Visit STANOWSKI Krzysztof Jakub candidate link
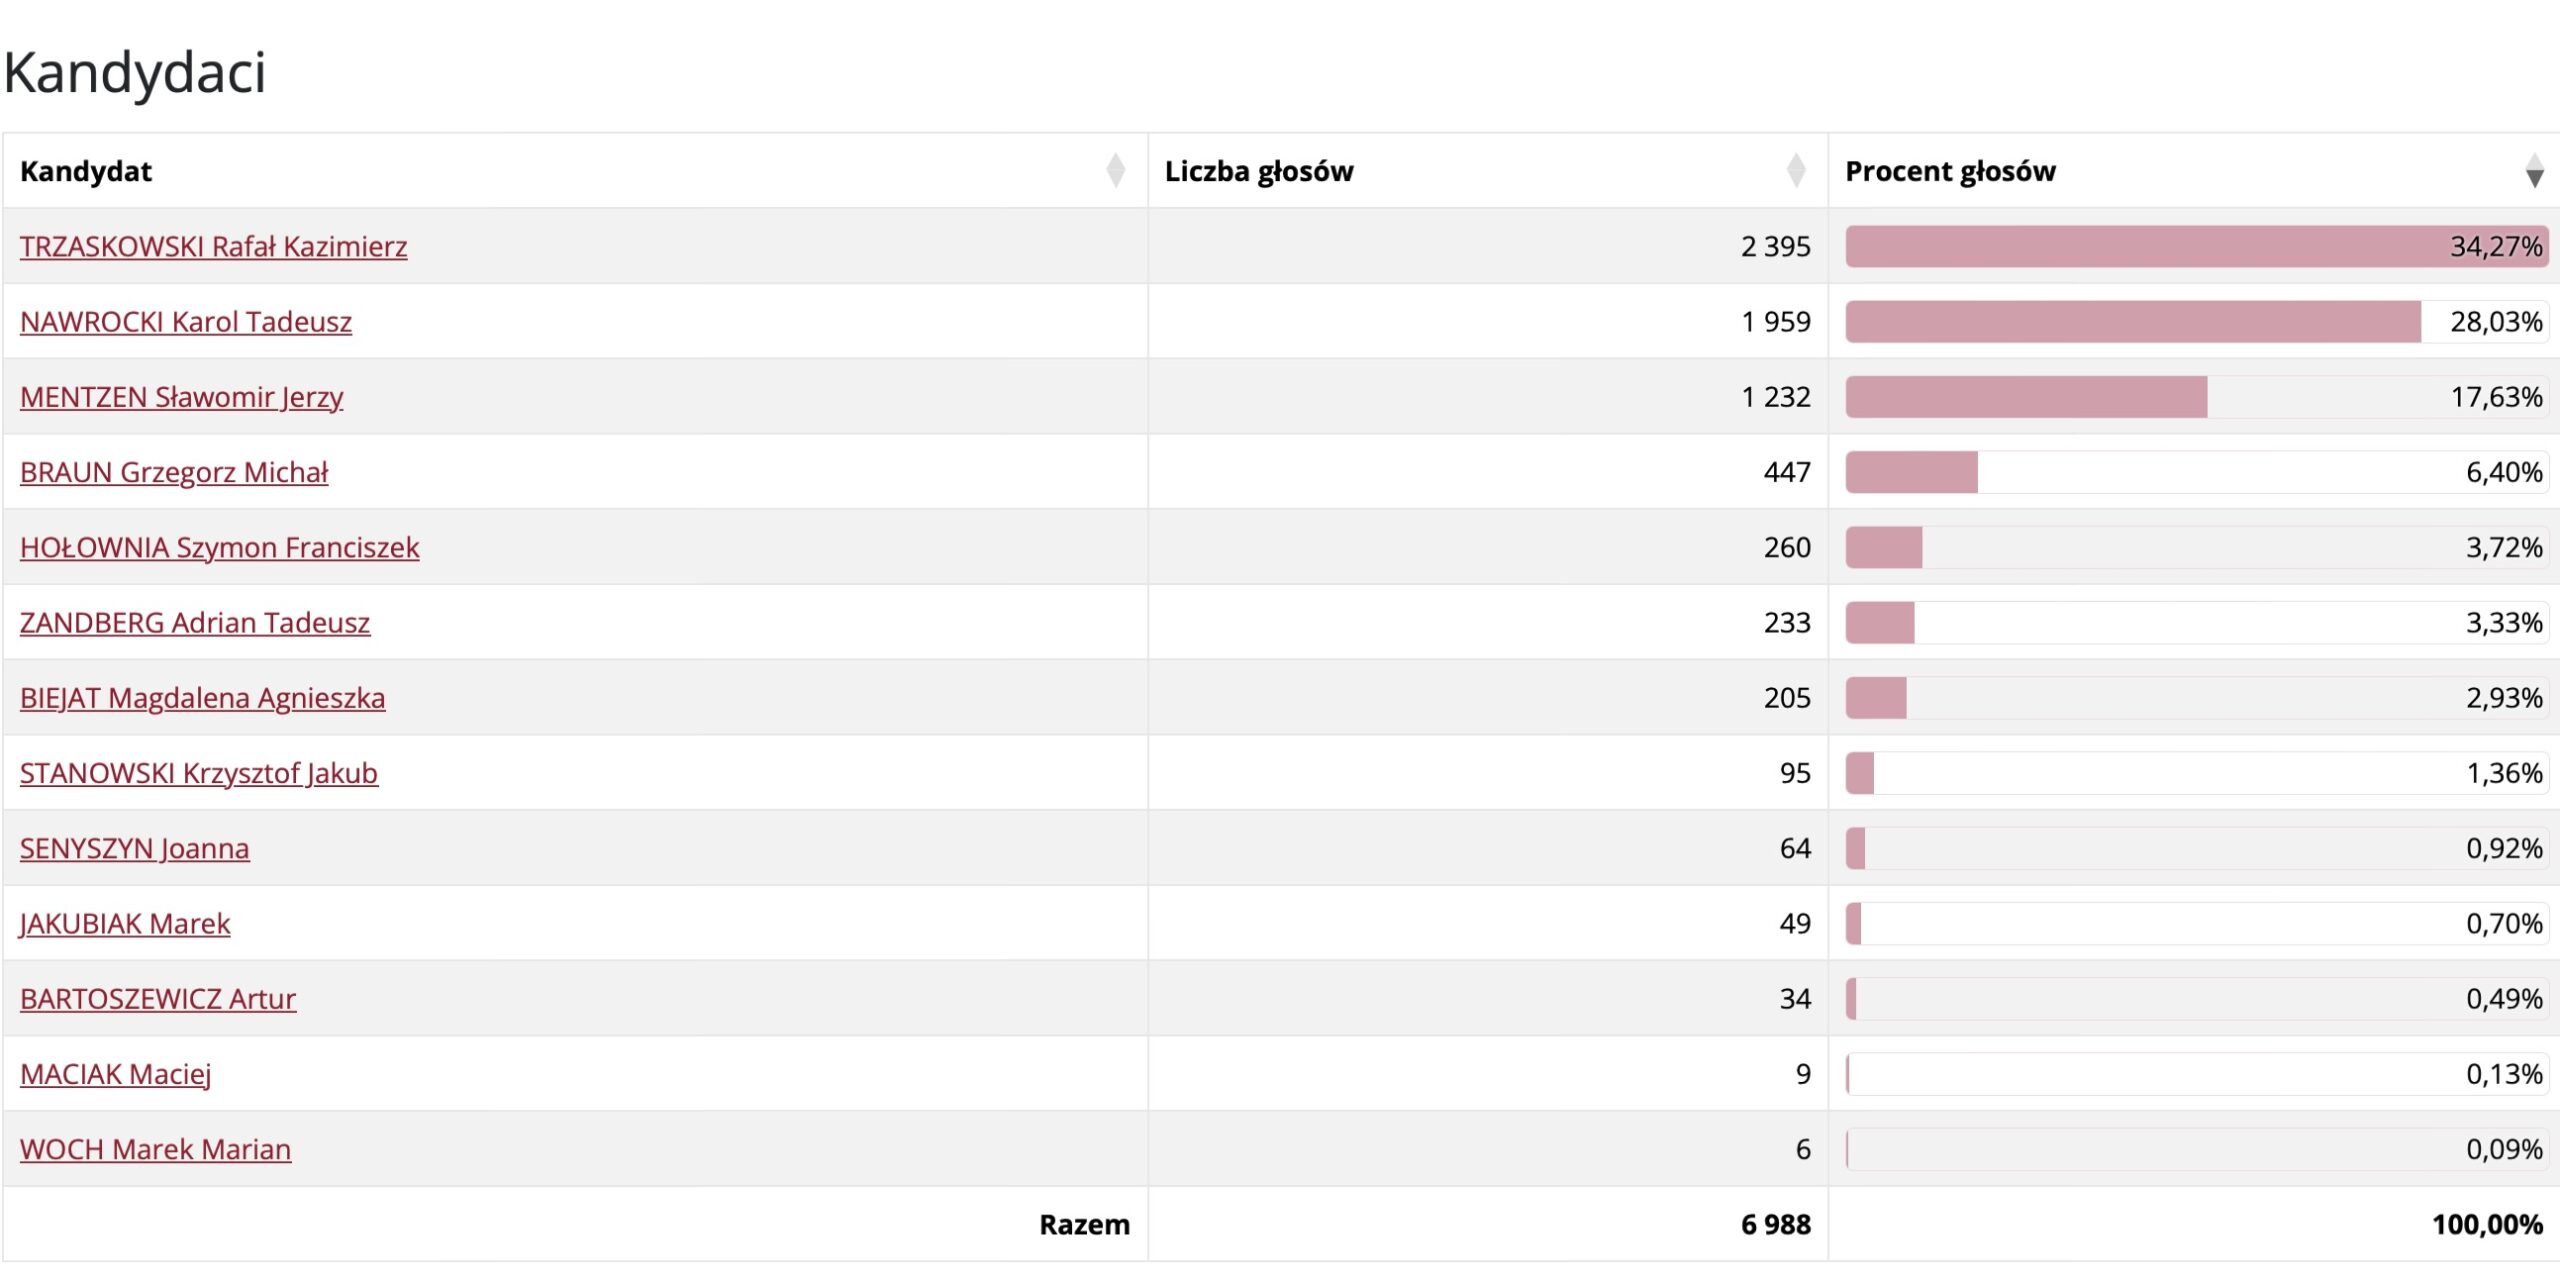2560x1281 pixels. [199, 773]
